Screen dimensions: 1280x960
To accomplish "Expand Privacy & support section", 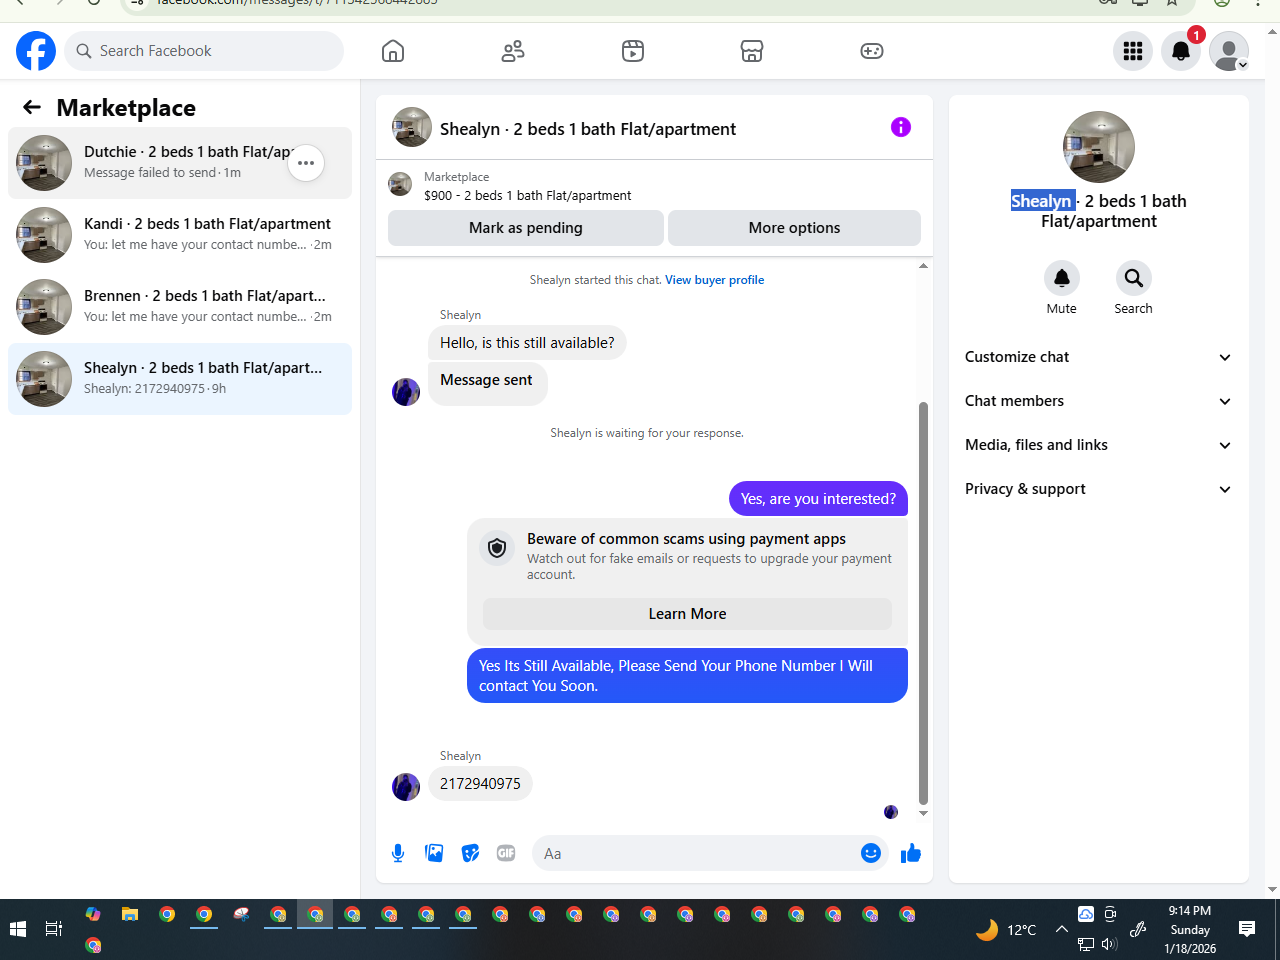I will point(1099,489).
